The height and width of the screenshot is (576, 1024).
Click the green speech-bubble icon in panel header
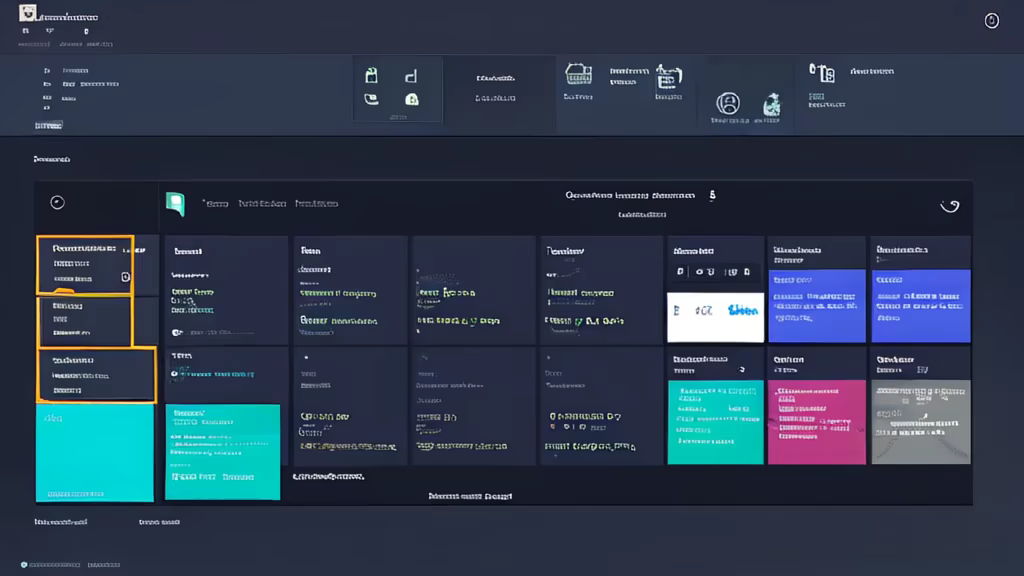(175, 203)
